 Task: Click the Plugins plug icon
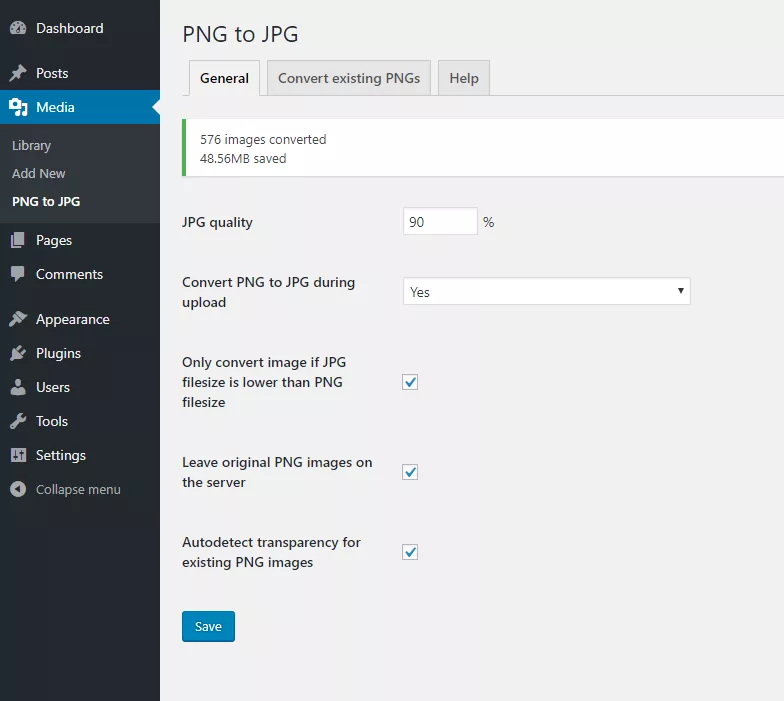[18, 353]
